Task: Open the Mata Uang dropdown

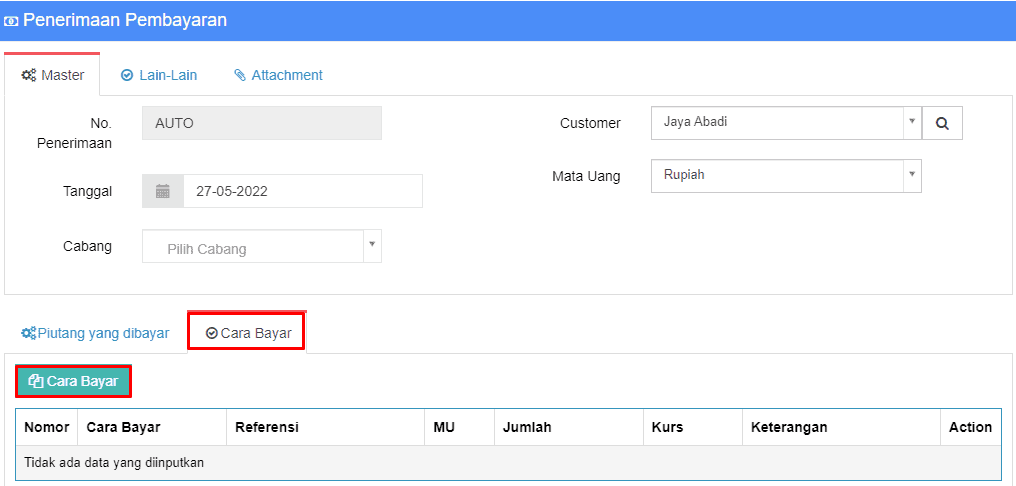Action: pyautogui.click(x=786, y=175)
